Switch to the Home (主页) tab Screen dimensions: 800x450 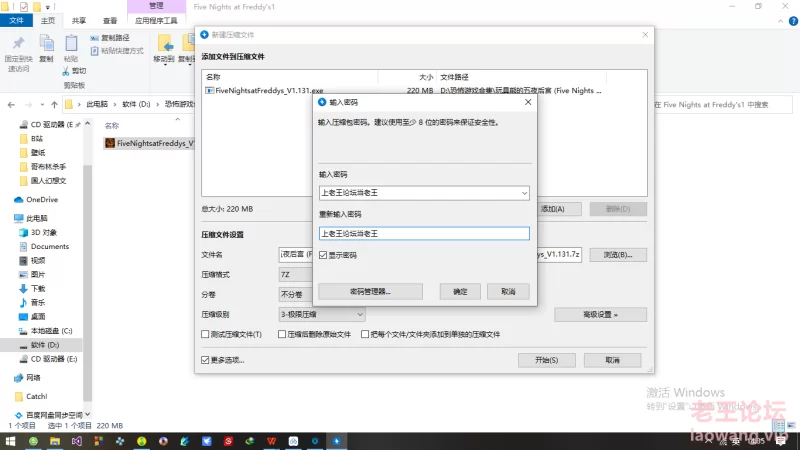click(x=48, y=21)
